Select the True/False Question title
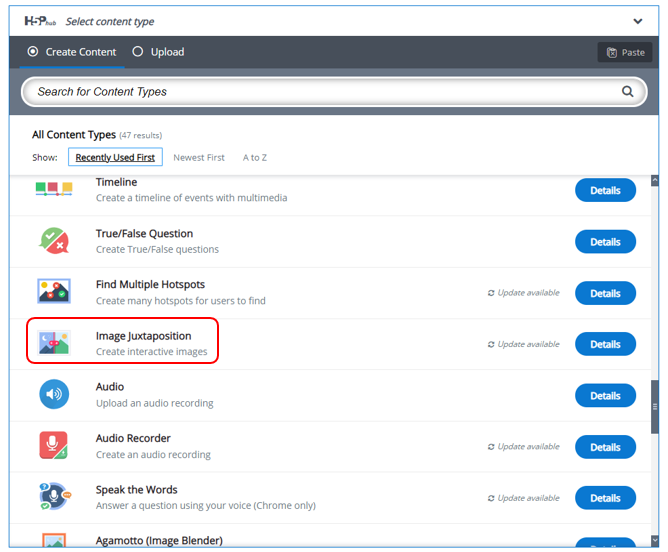 tap(144, 233)
